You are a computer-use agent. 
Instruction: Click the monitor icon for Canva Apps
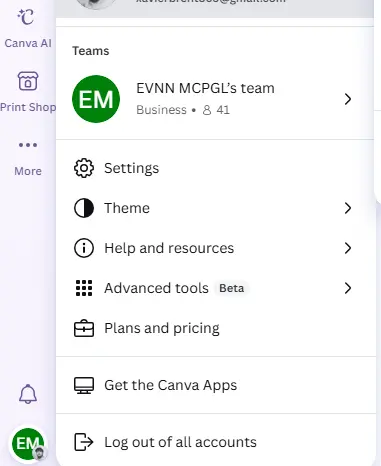[x=84, y=385]
